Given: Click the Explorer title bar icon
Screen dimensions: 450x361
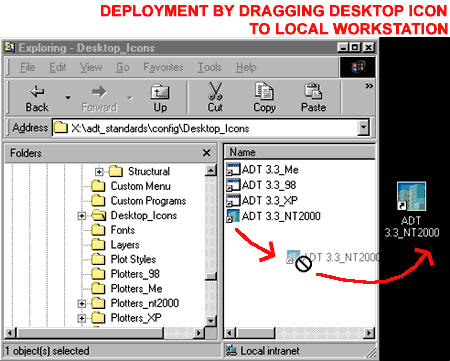Looking at the screenshot, I should pos(10,48).
